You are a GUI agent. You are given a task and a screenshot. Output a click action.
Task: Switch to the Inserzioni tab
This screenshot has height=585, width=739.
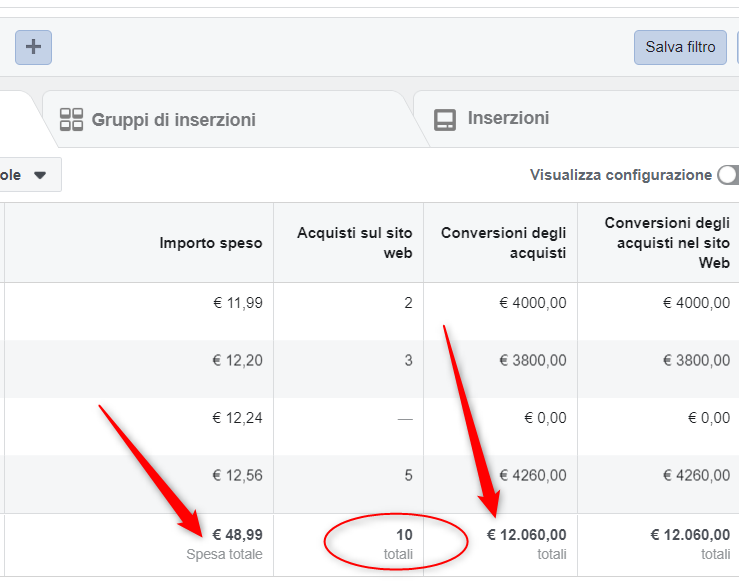[508, 118]
